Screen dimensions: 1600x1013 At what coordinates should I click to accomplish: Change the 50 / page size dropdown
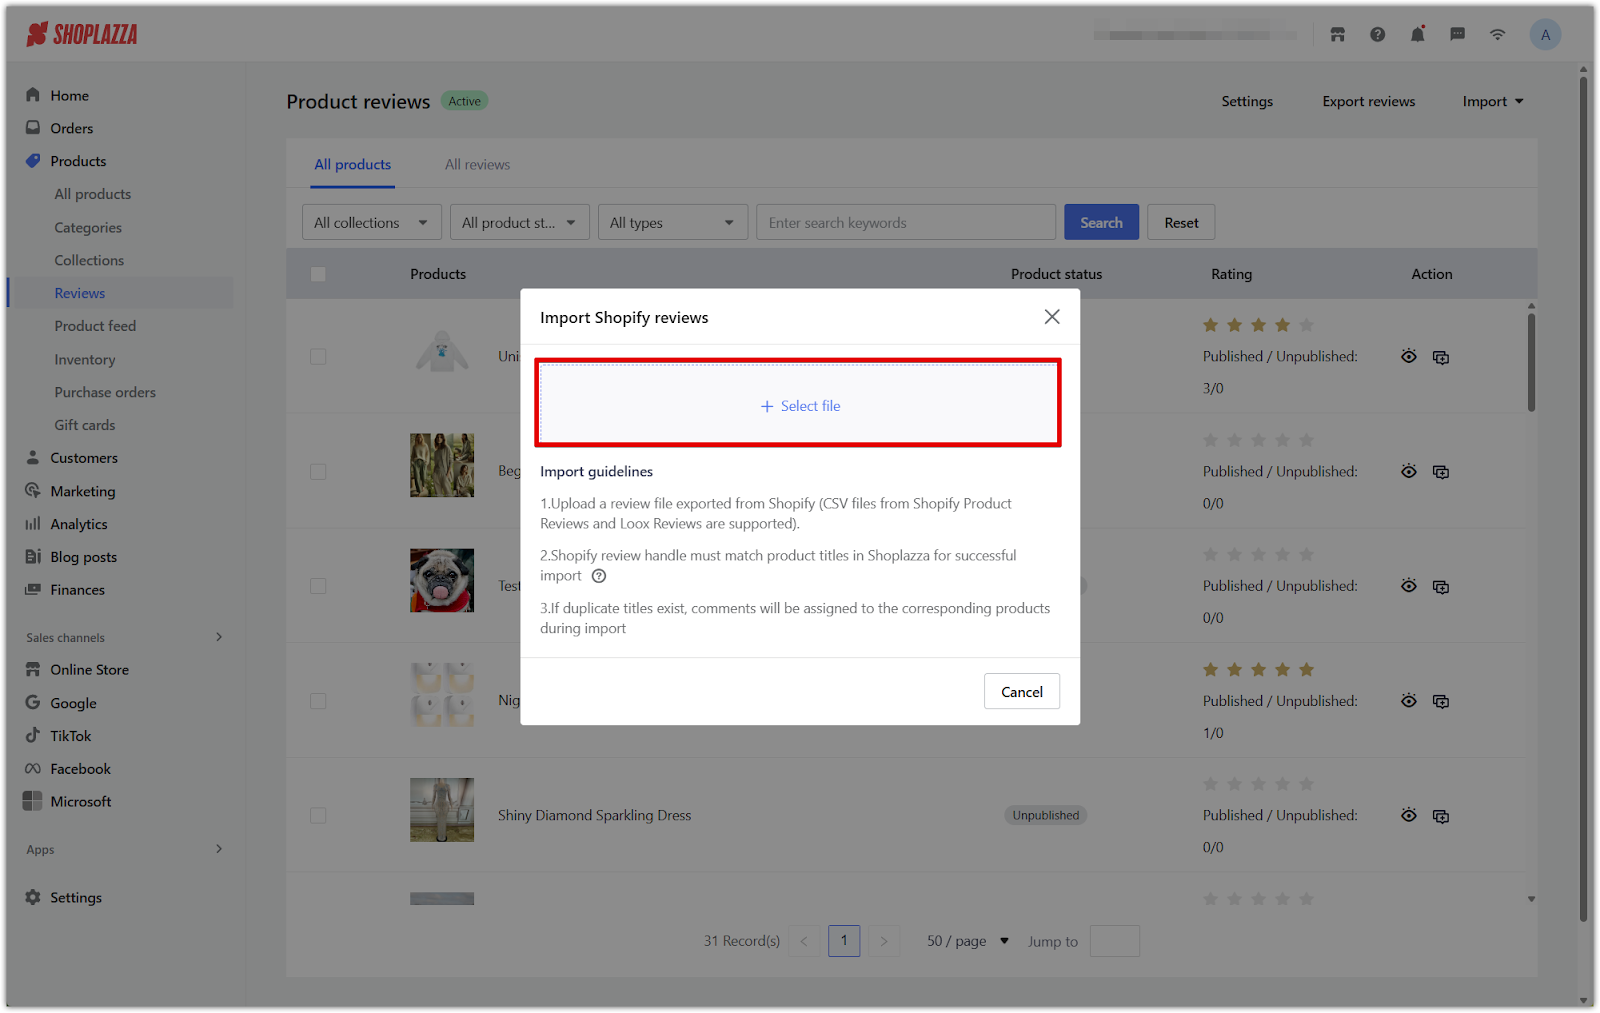click(967, 941)
